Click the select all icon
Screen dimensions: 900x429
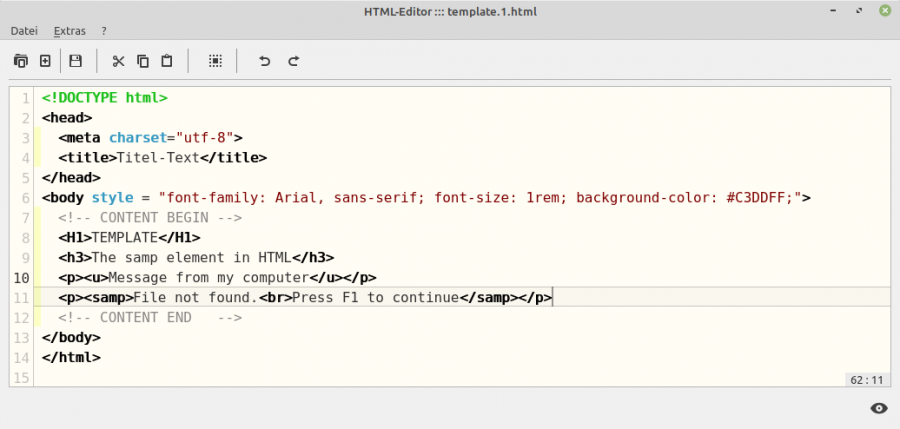pos(214,61)
